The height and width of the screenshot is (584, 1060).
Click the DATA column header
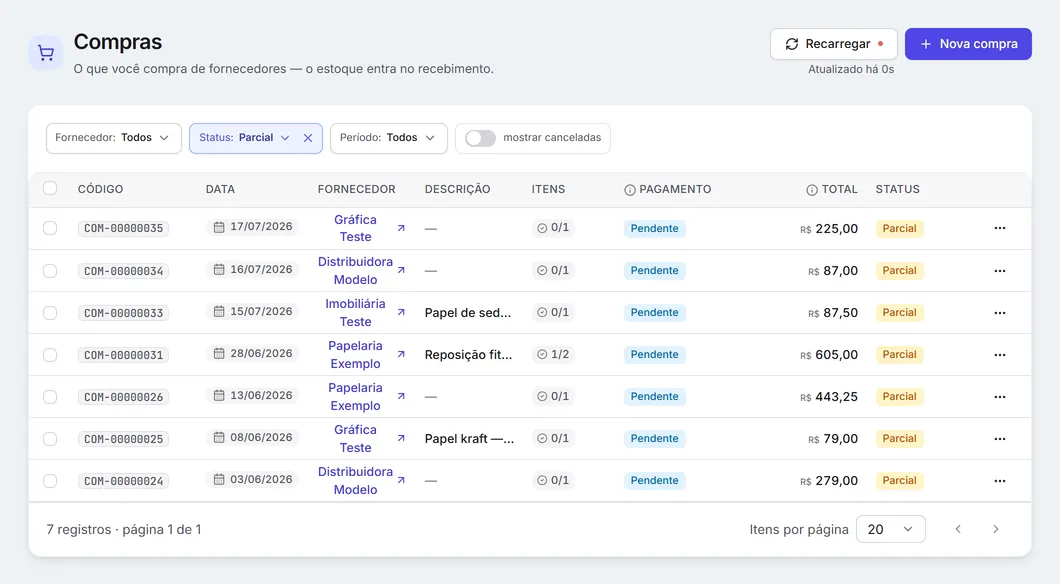coord(220,189)
